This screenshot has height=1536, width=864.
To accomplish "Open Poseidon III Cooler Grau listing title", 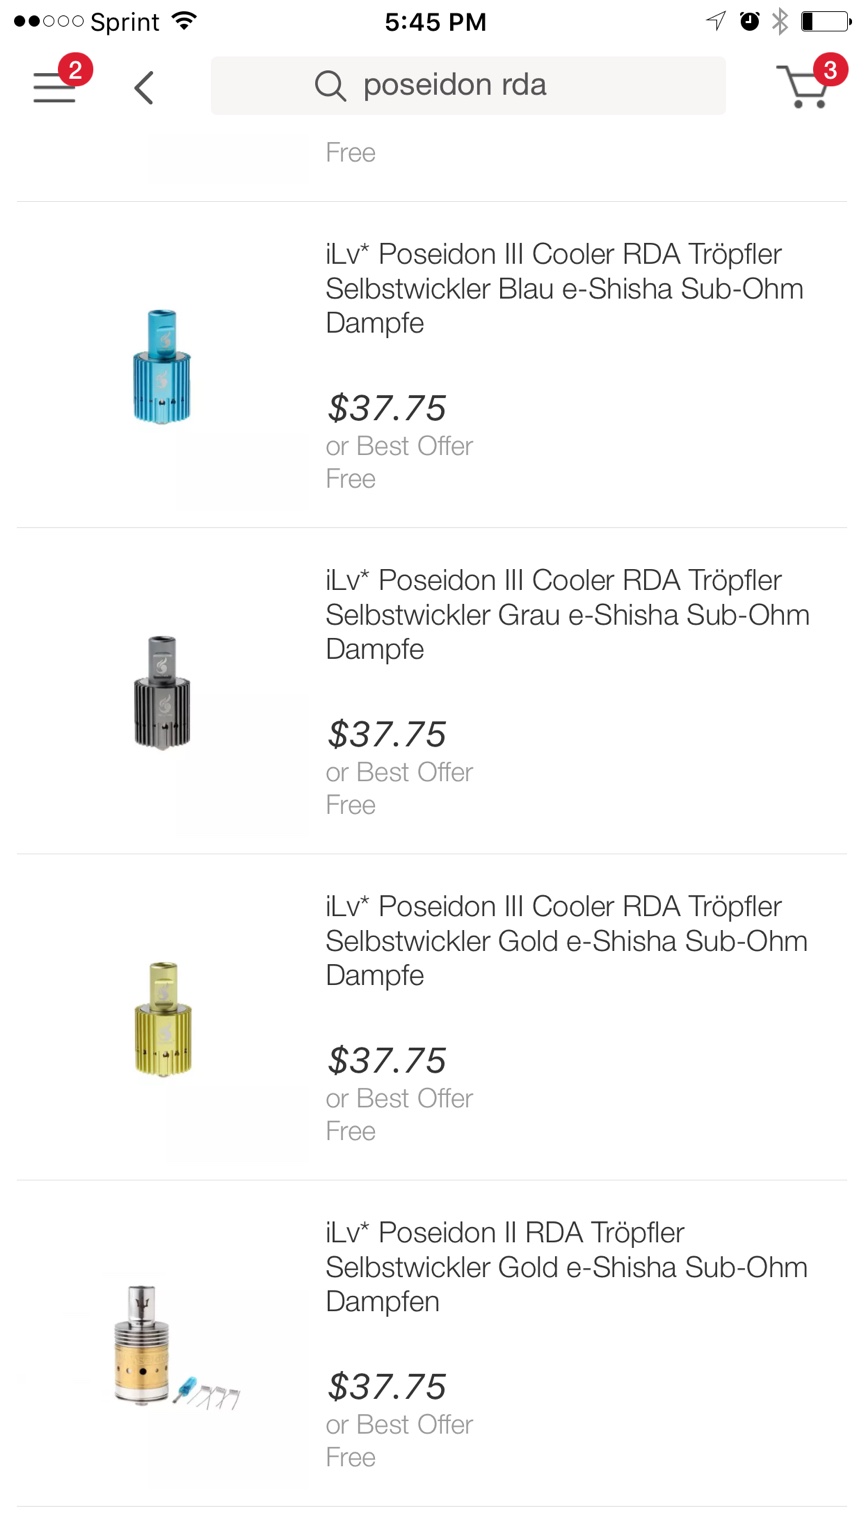I will coord(567,614).
